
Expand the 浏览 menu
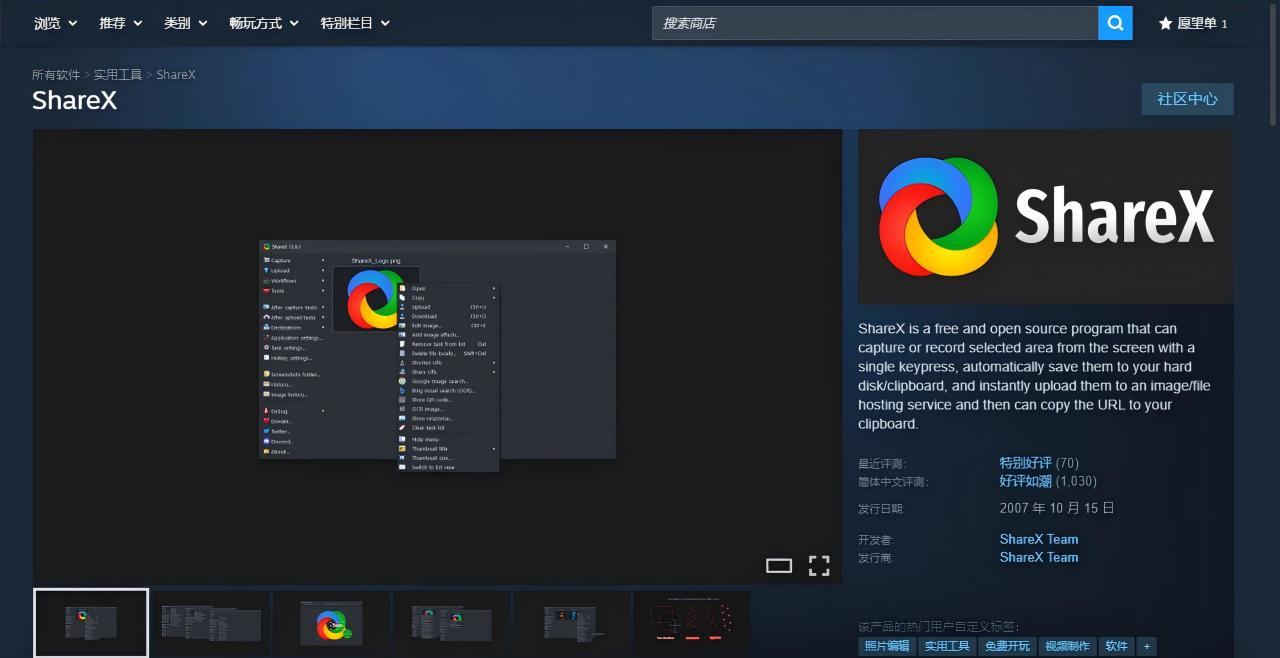[x=54, y=23]
